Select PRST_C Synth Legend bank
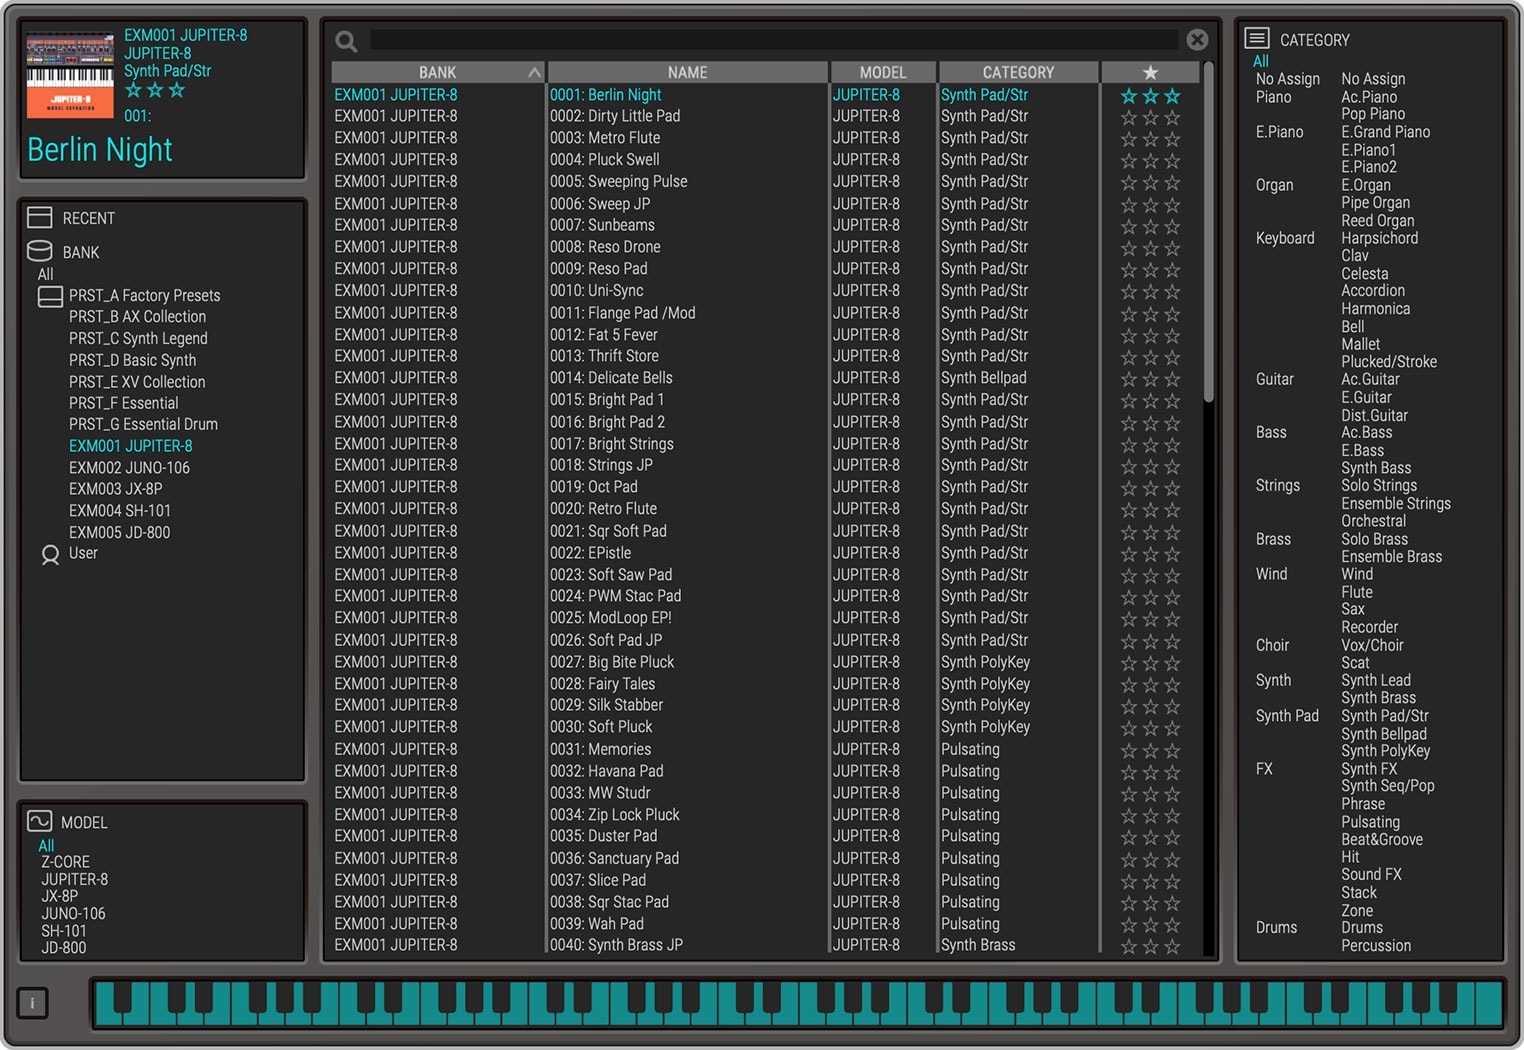The image size is (1524, 1050). [x=138, y=338]
